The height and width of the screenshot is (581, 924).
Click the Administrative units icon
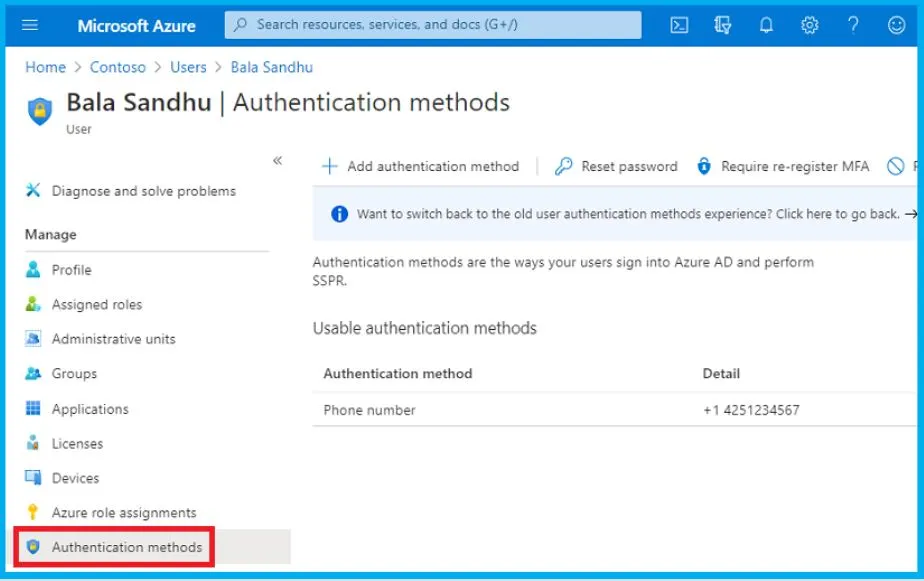point(33,339)
